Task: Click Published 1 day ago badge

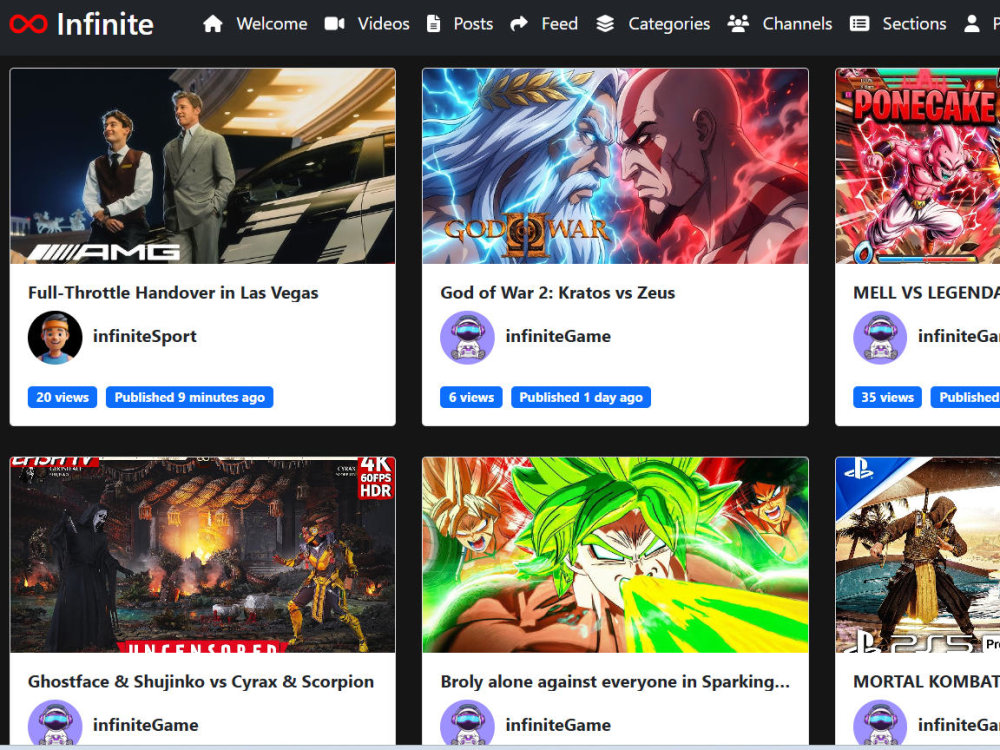Action: (581, 397)
